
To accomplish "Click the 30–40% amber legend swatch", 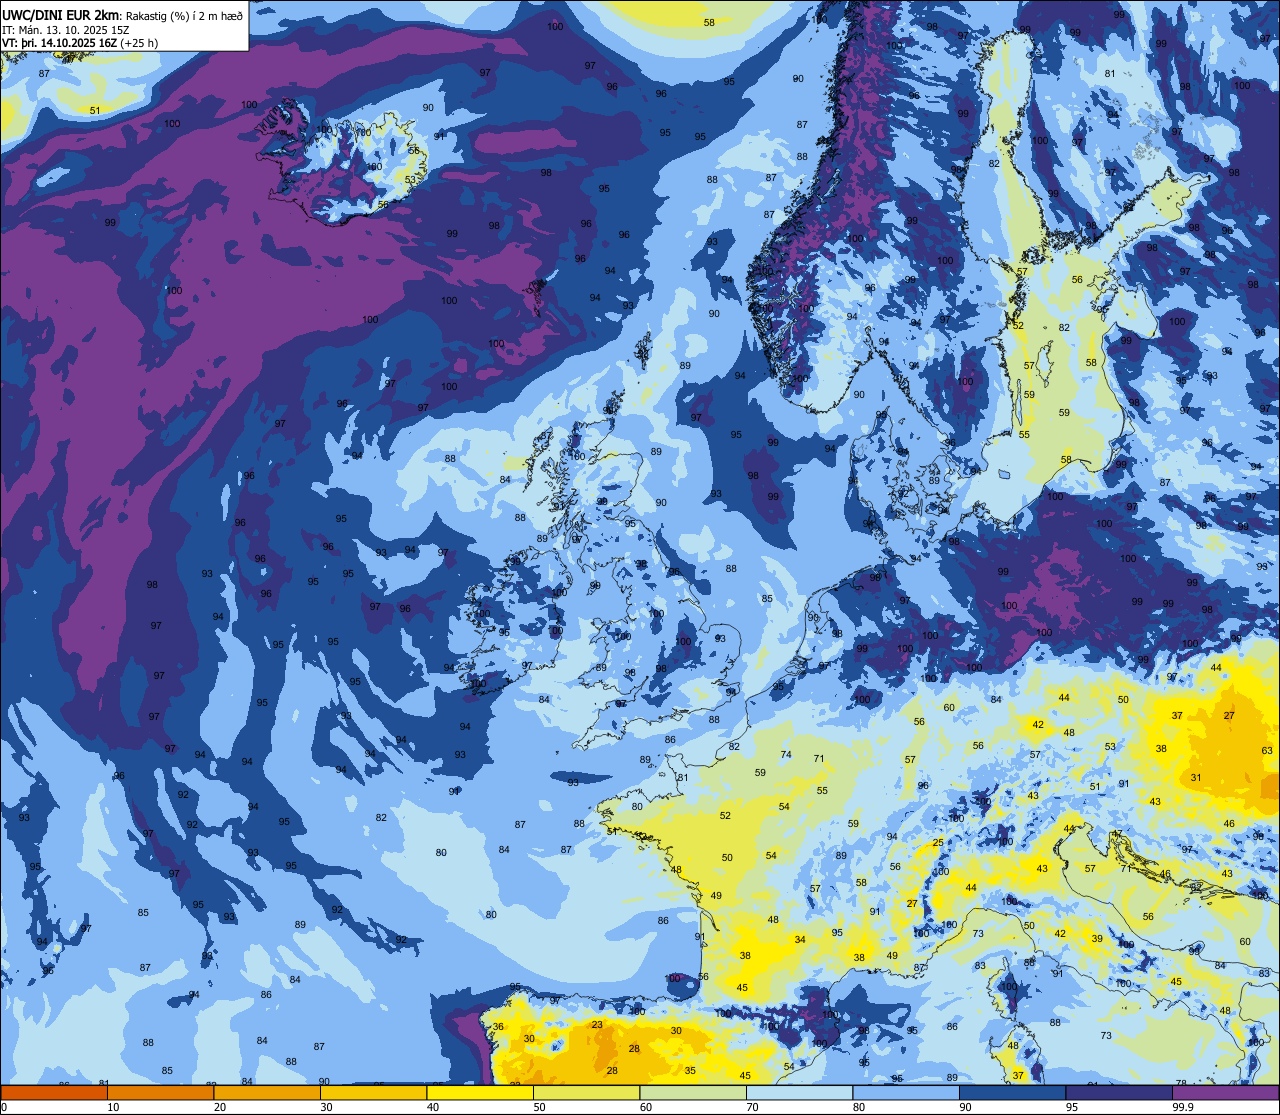I will [373, 1093].
